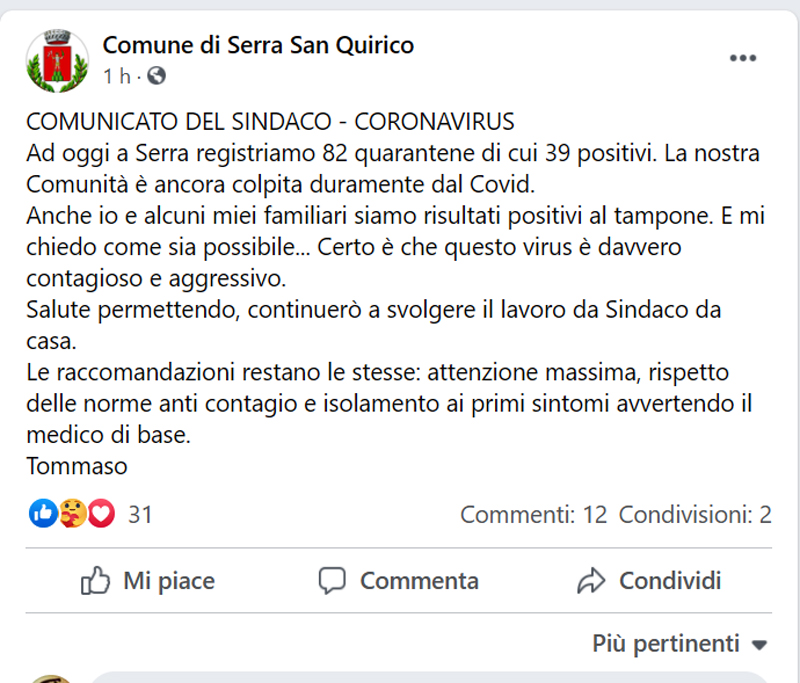Open the Comune di Serra San Quirico page name
This screenshot has height=683, width=800.
tap(258, 45)
